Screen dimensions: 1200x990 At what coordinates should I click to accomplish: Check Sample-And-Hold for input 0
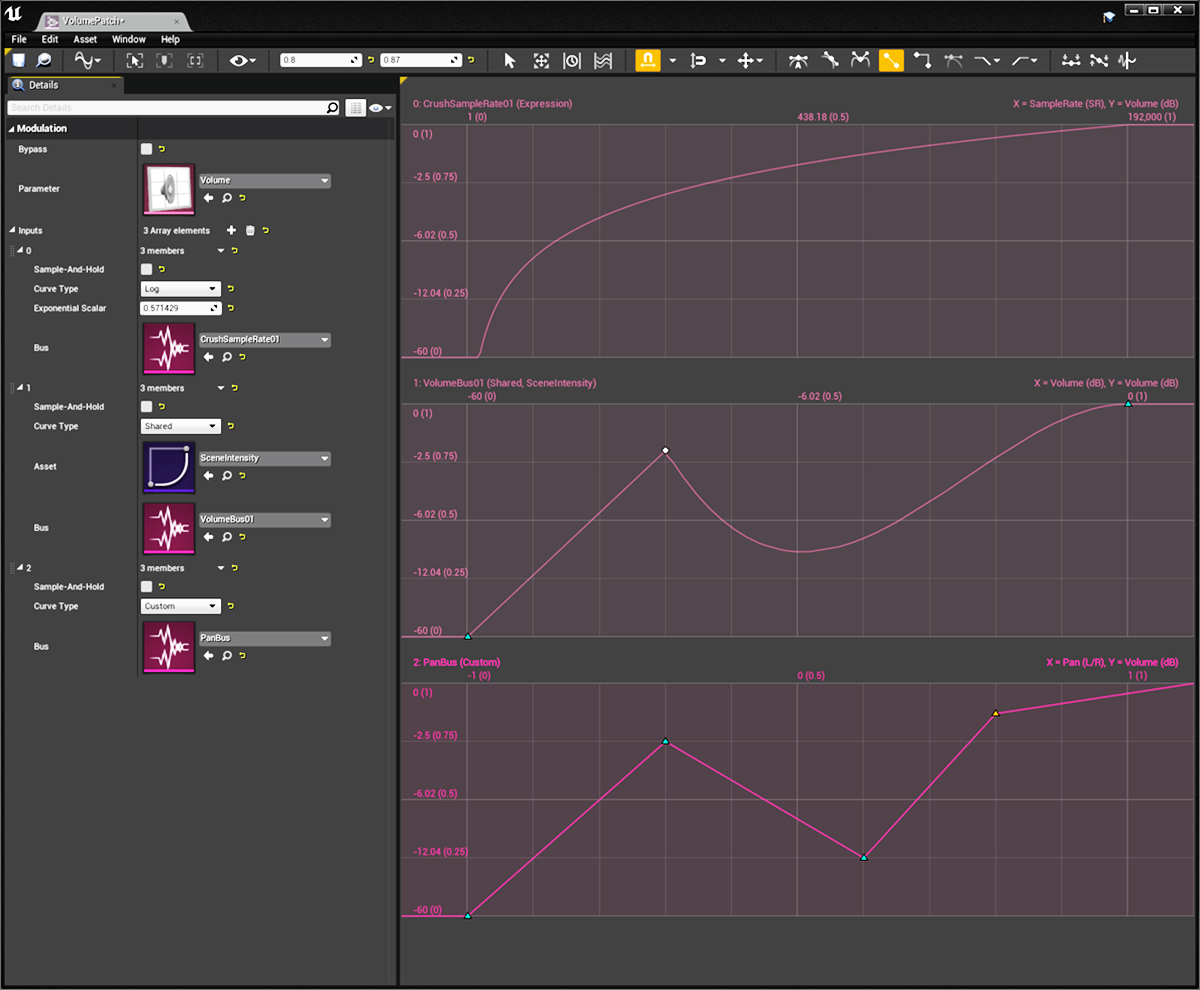click(147, 269)
